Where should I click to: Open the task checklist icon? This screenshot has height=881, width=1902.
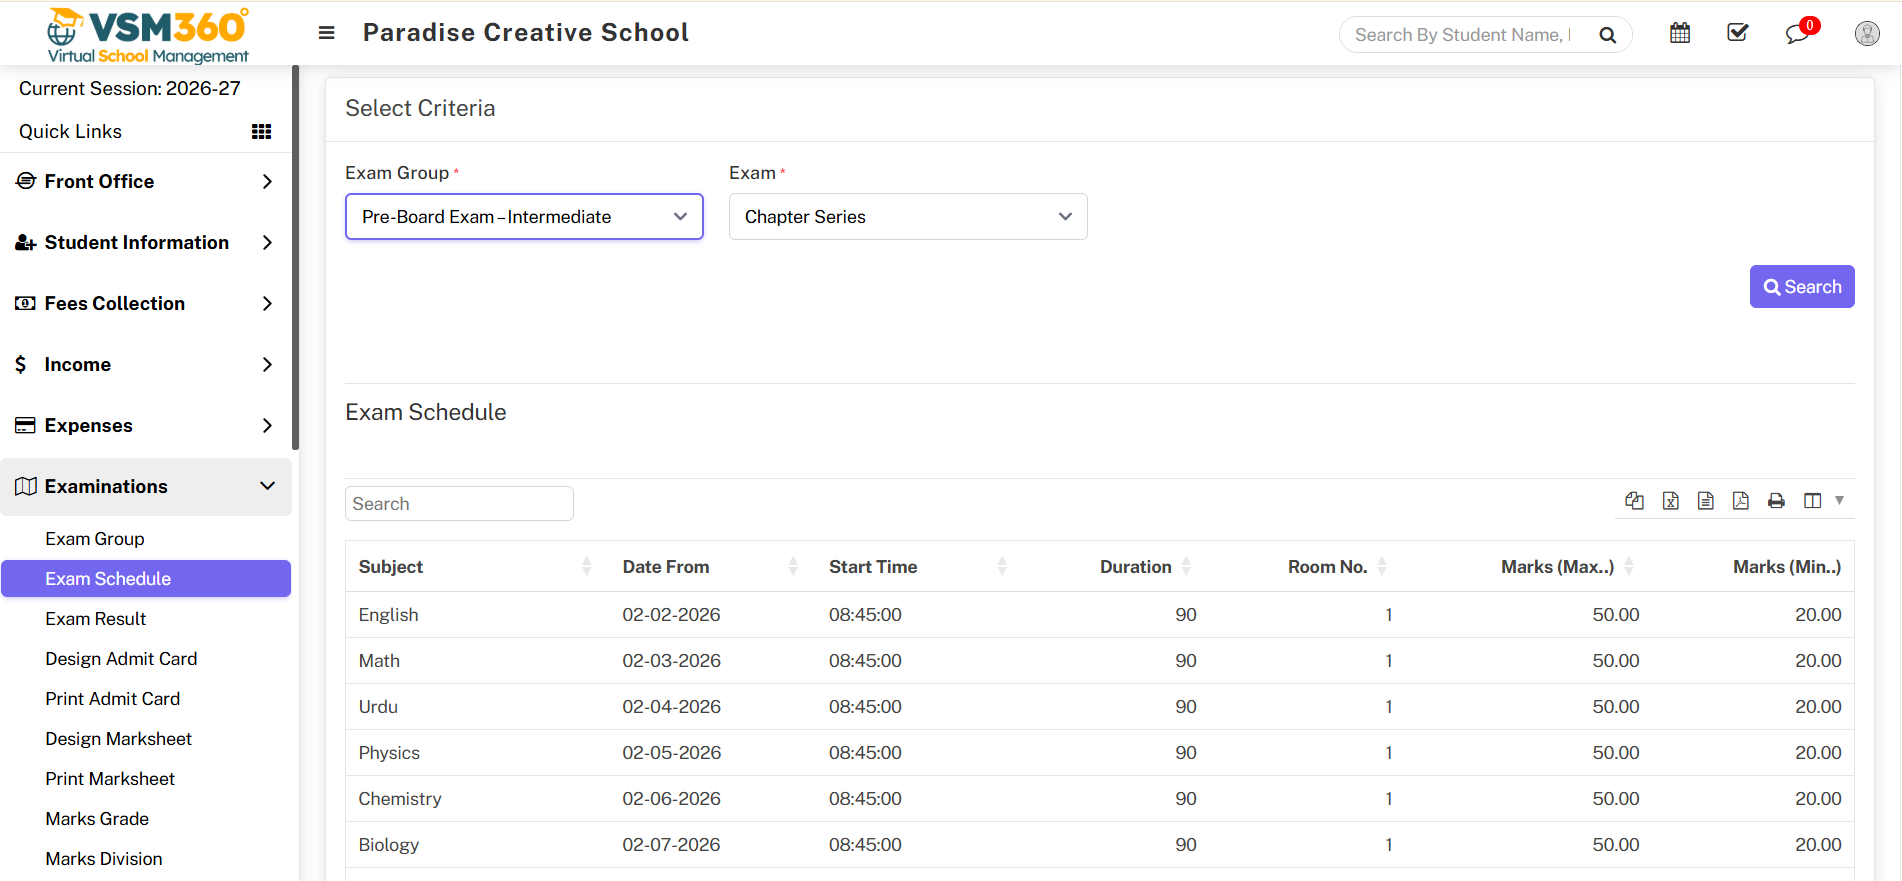point(1737,33)
